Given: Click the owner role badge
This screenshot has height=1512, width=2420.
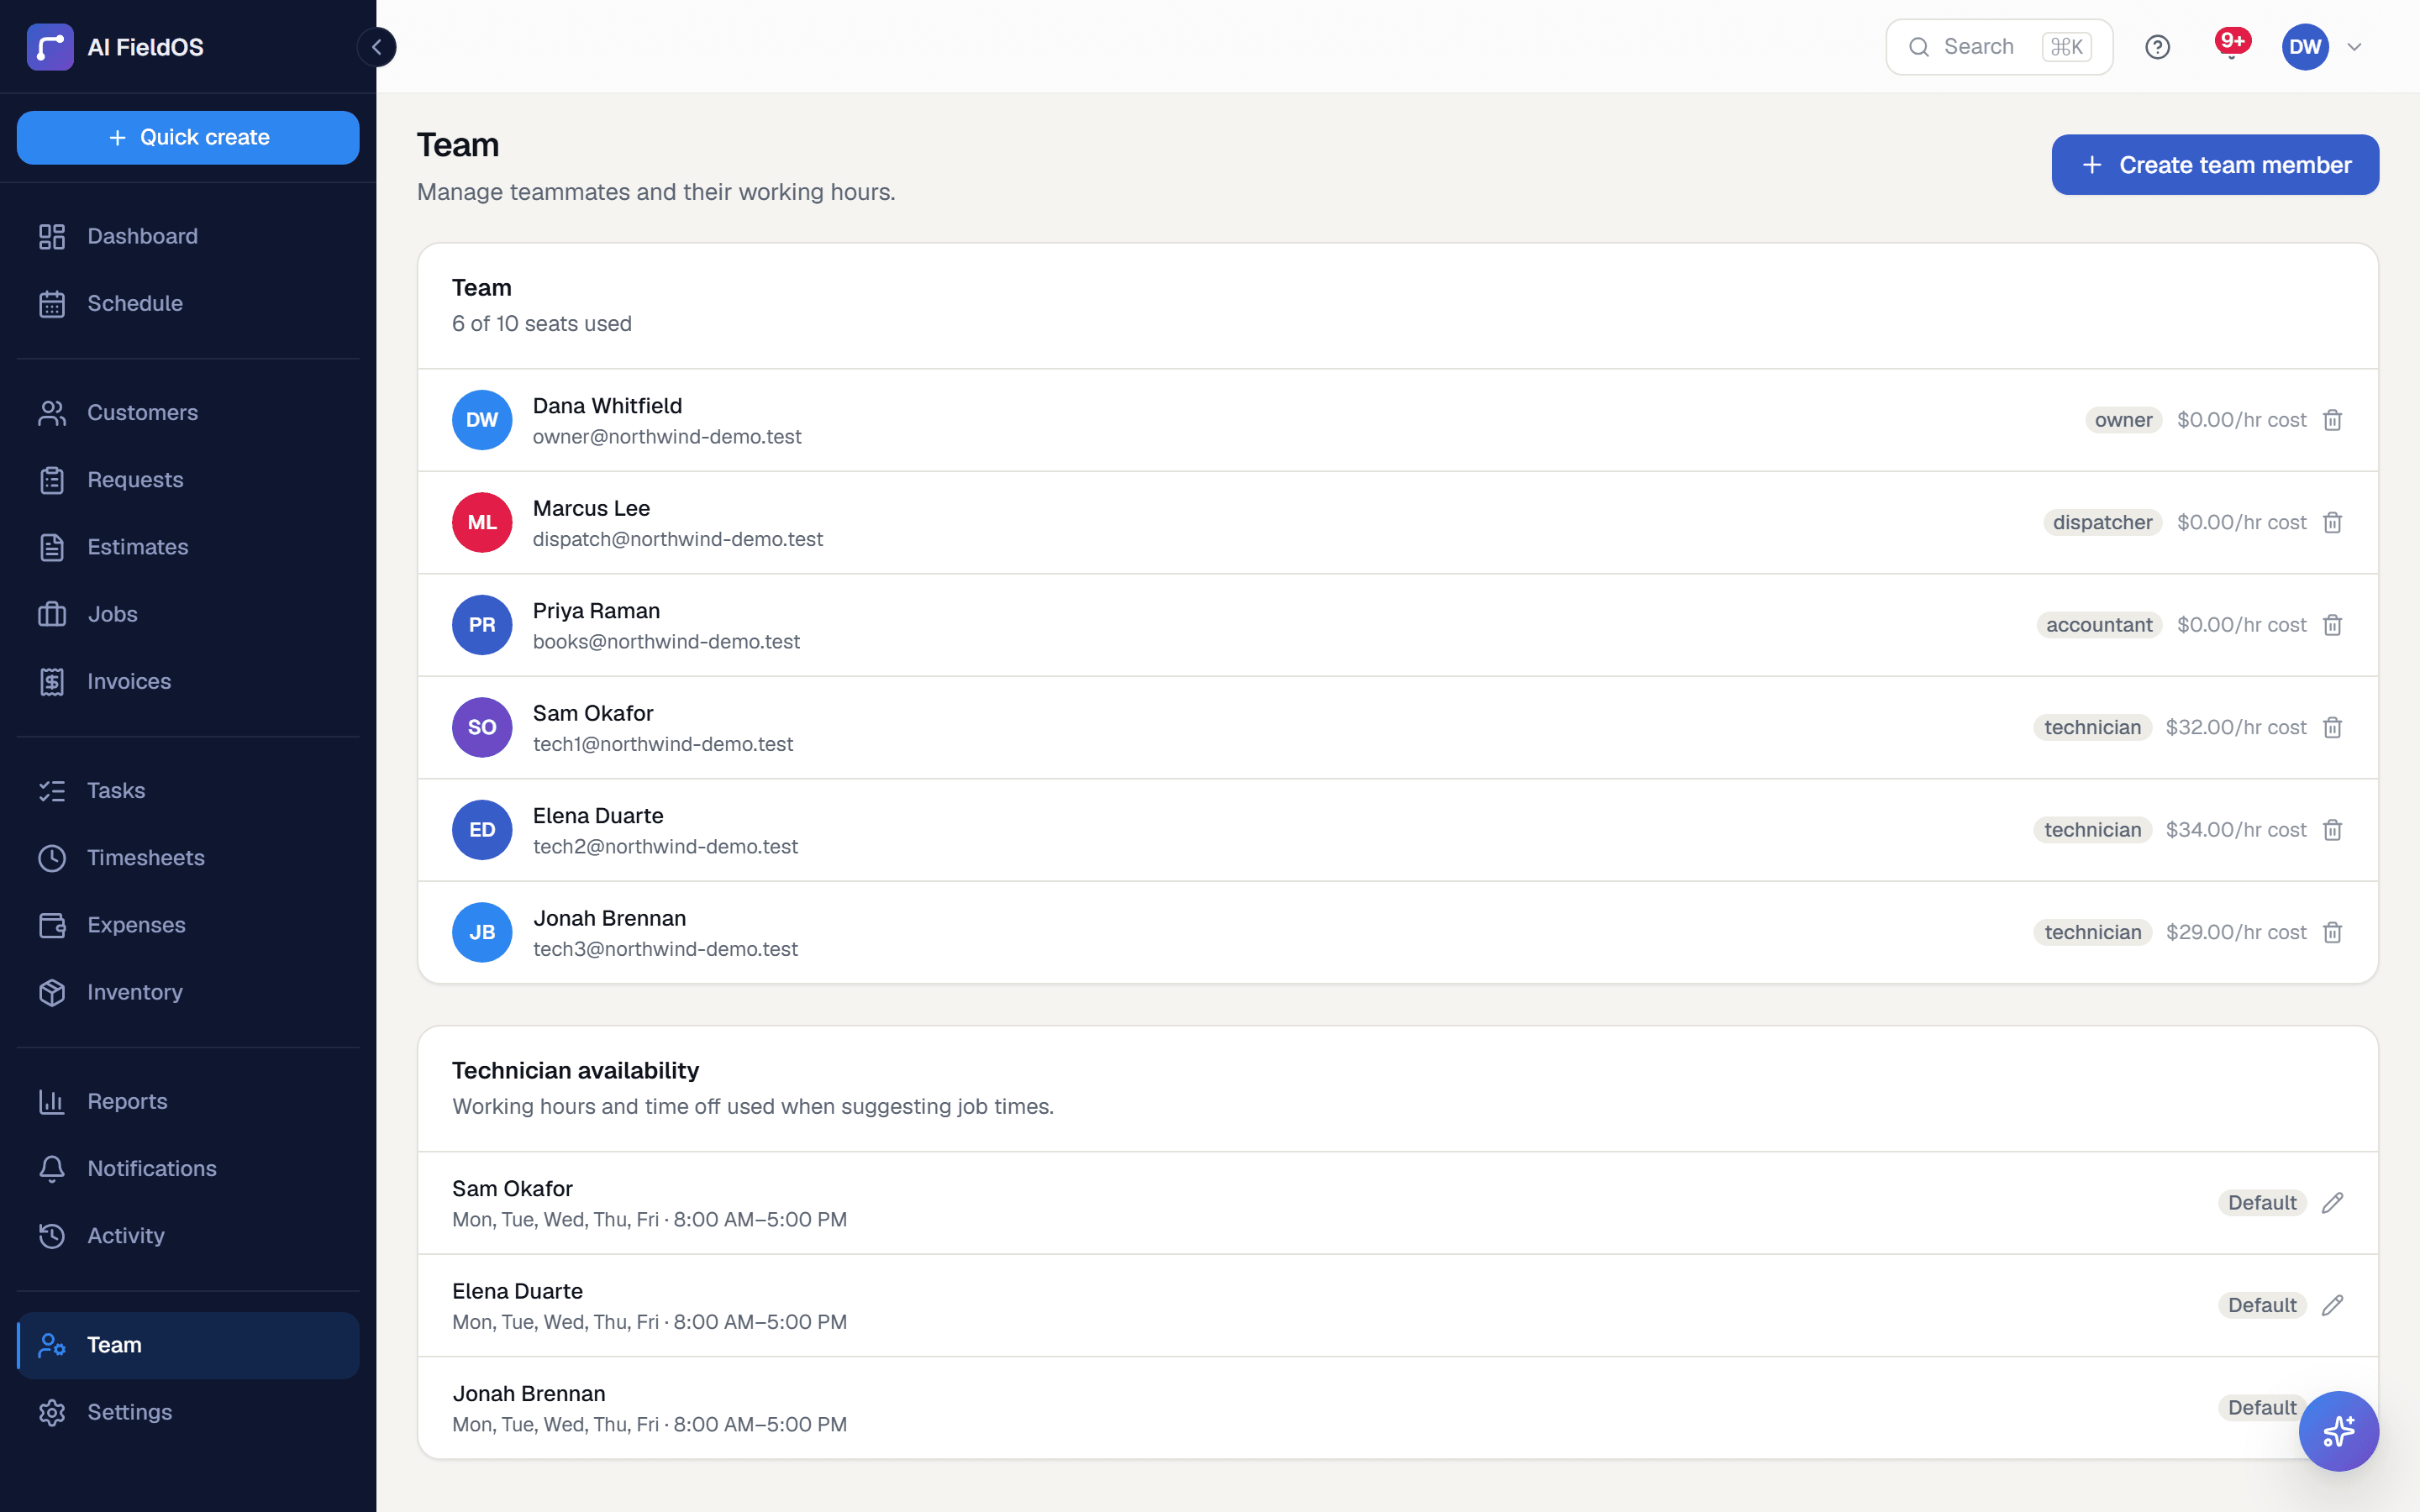Looking at the screenshot, I should pos(2123,420).
